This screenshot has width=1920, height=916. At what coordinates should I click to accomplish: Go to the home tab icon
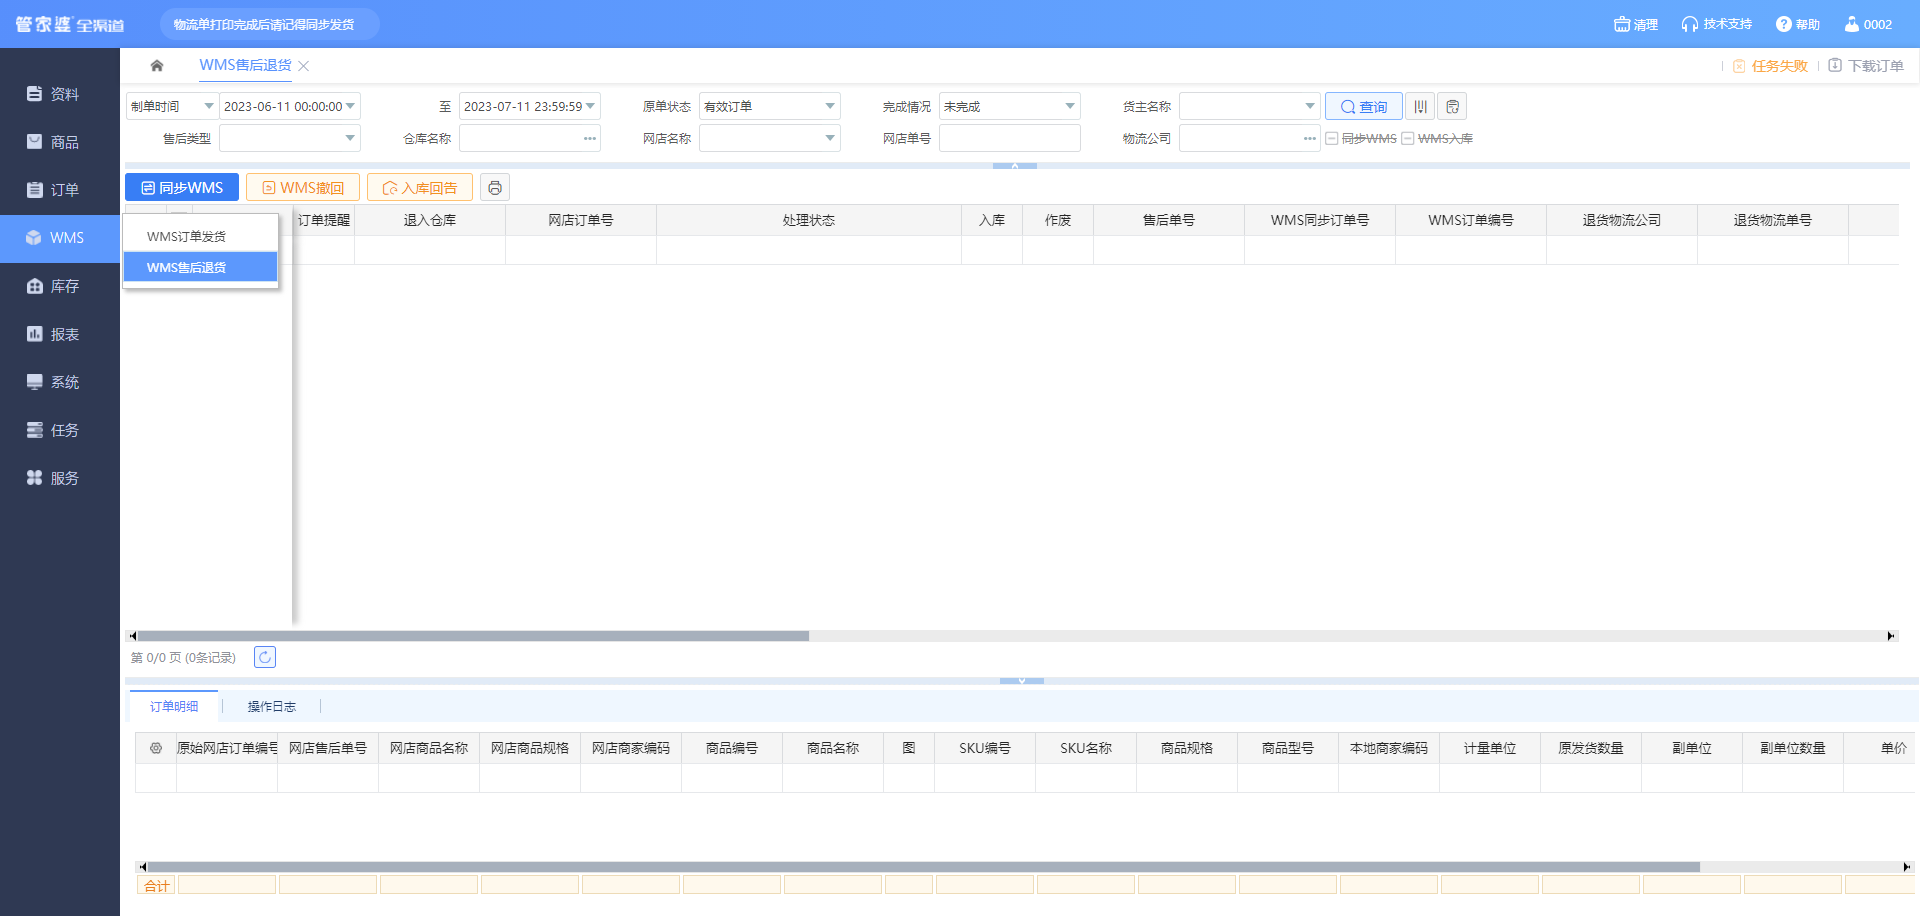pyautogui.click(x=157, y=66)
